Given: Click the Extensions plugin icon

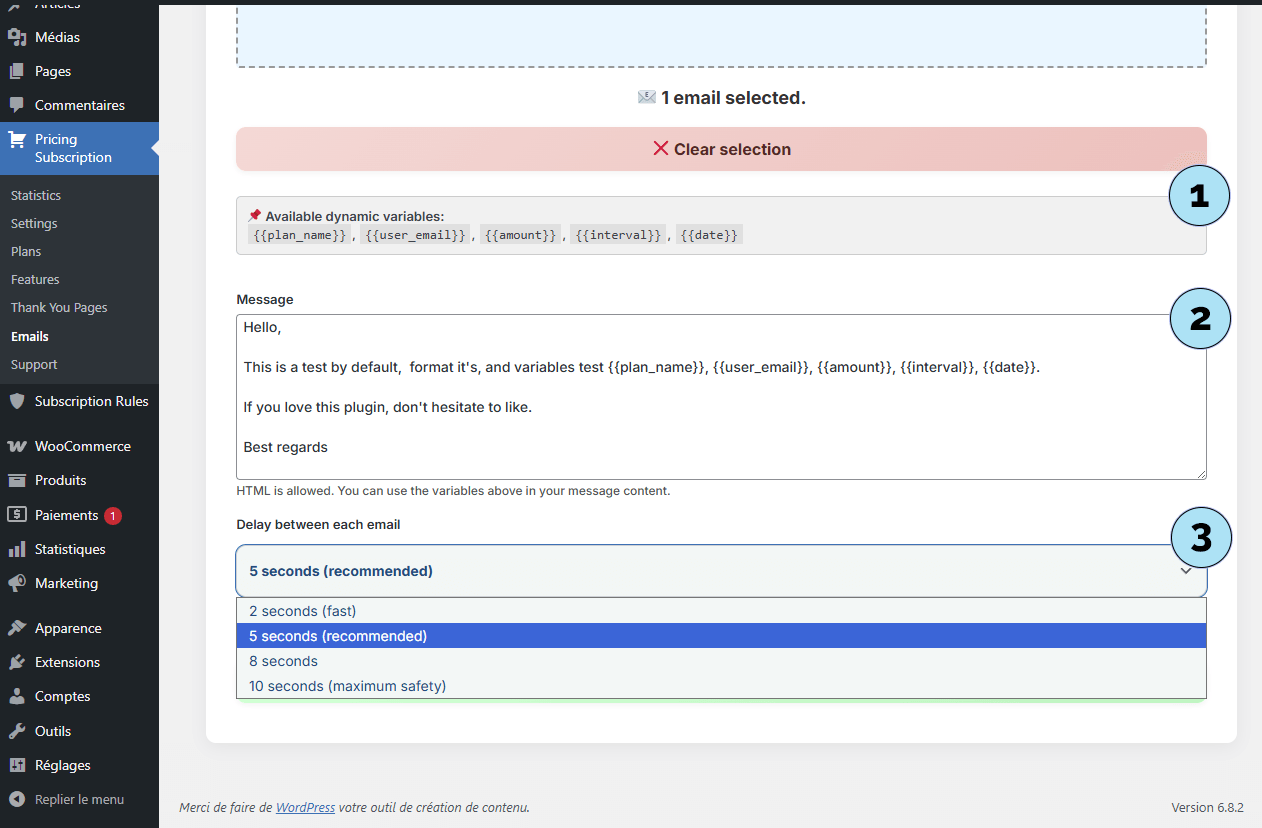Looking at the screenshot, I should click(17, 662).
